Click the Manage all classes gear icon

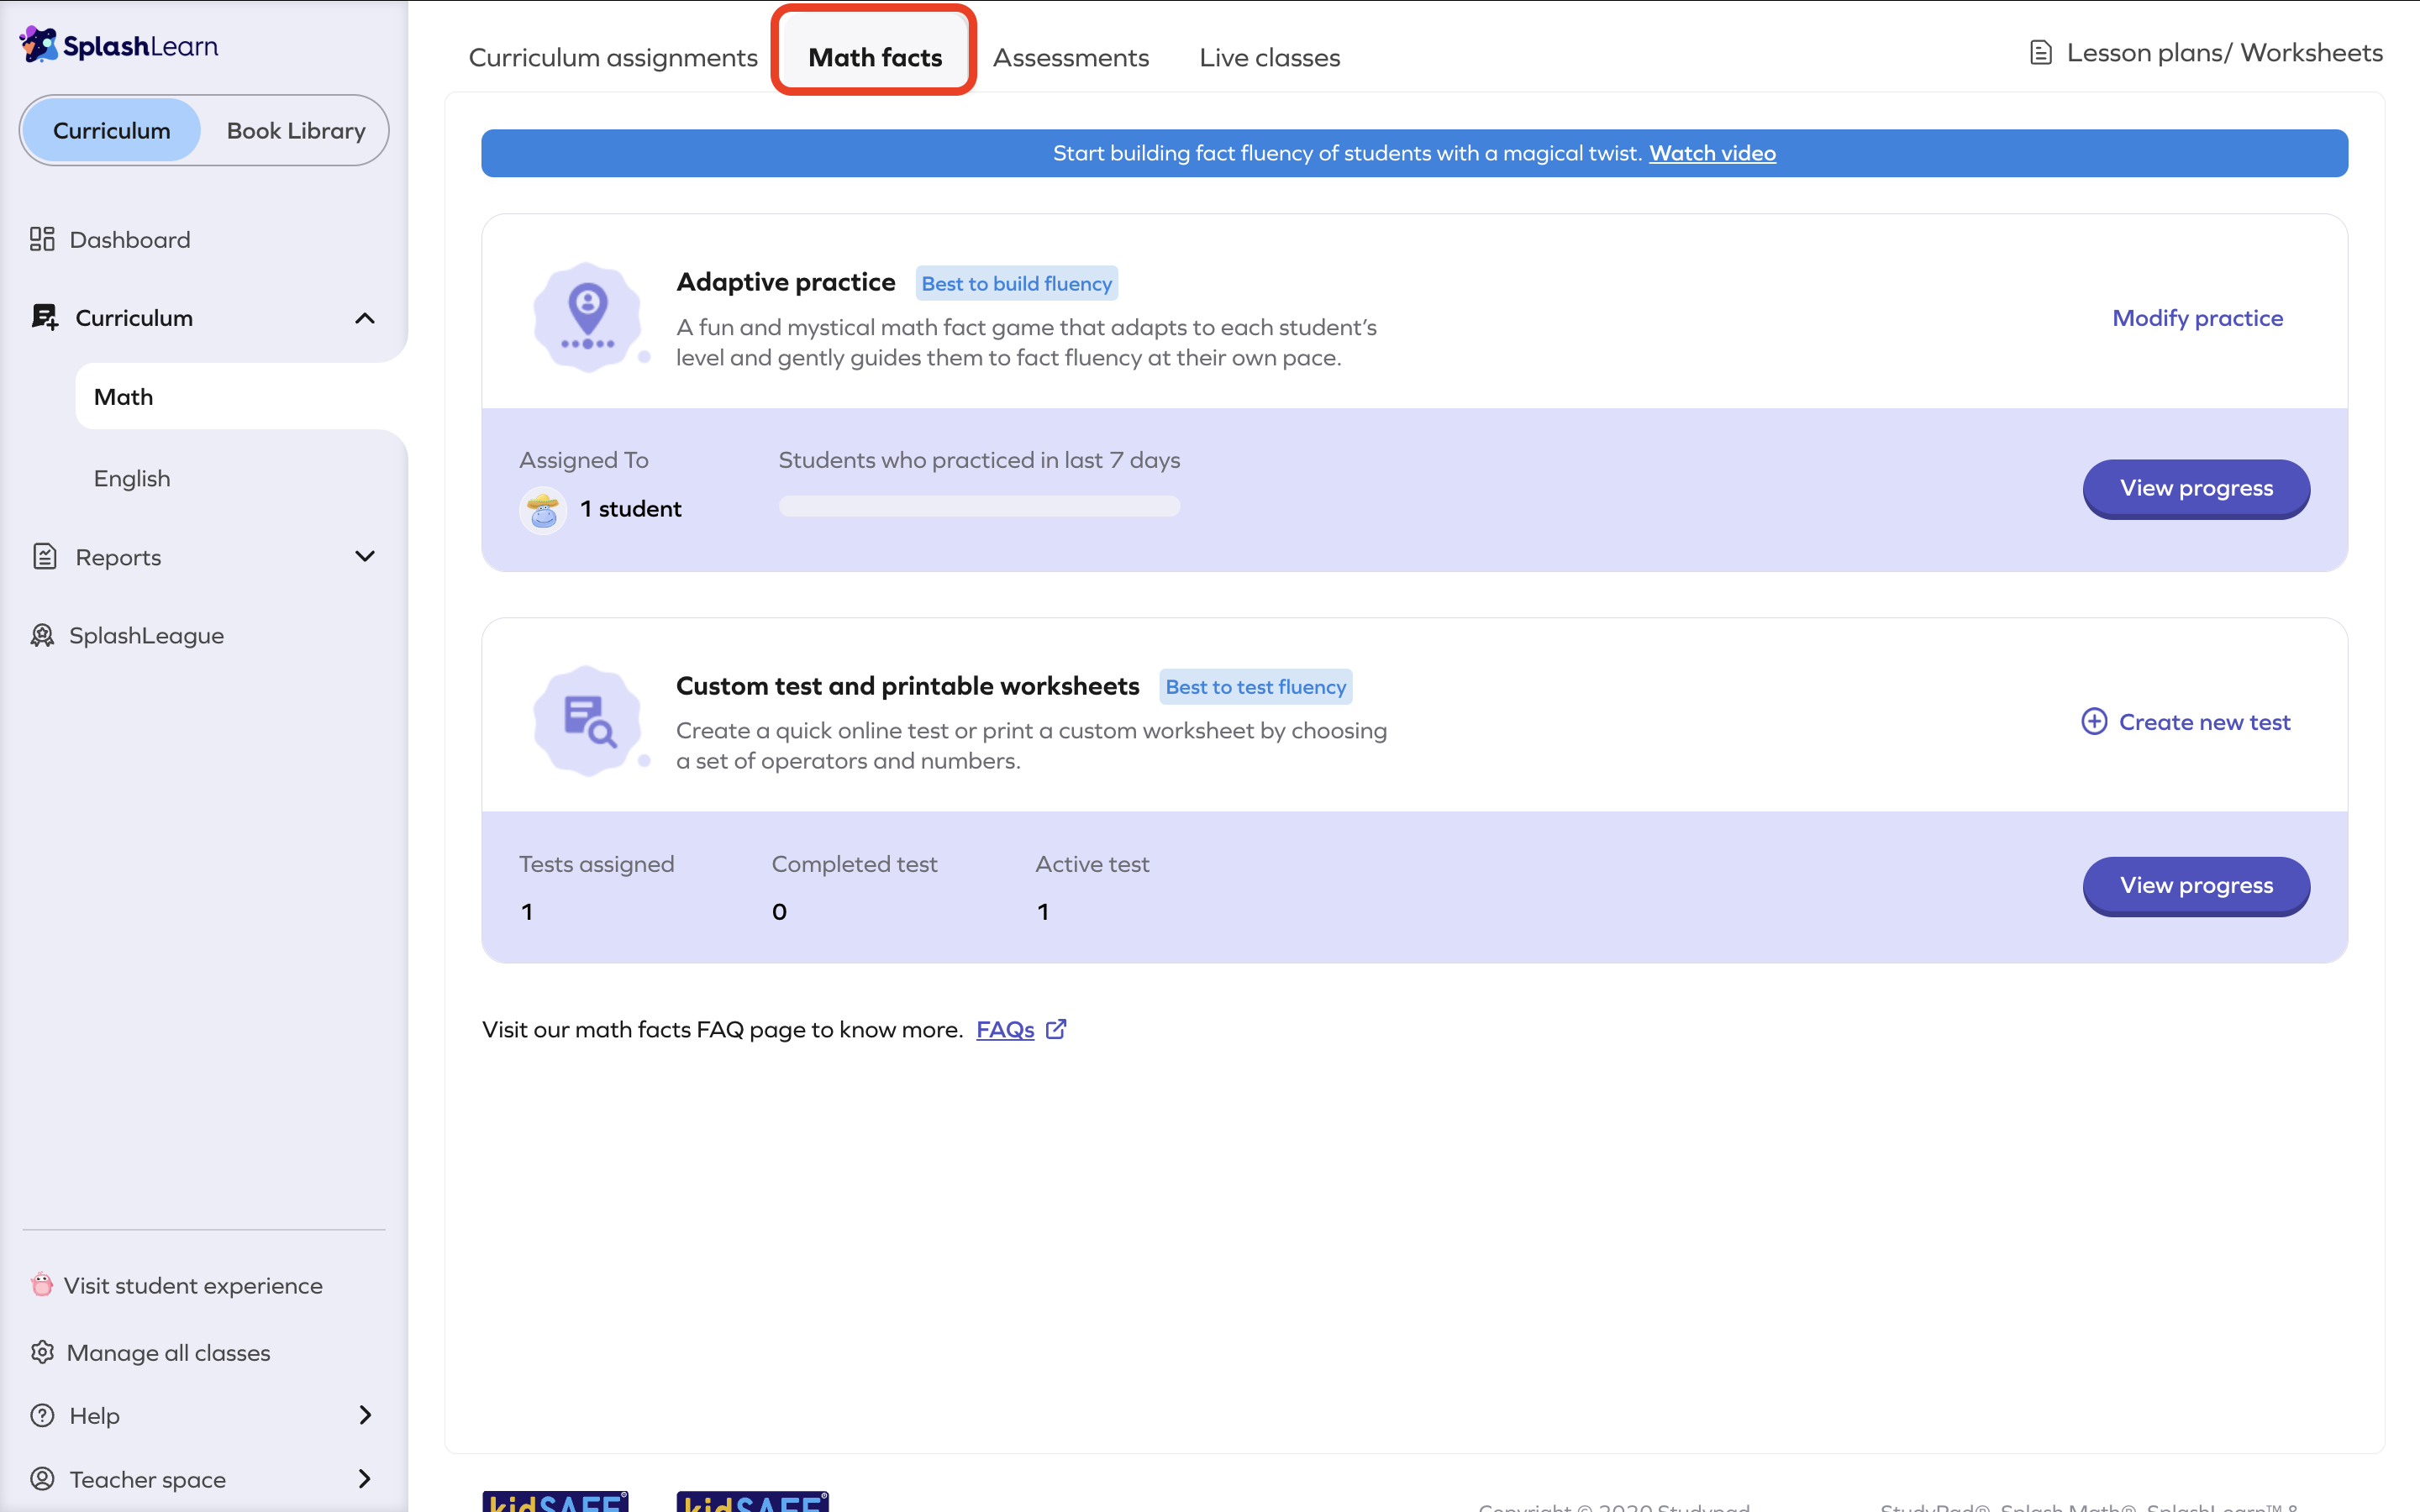[x=42, y=1352]
